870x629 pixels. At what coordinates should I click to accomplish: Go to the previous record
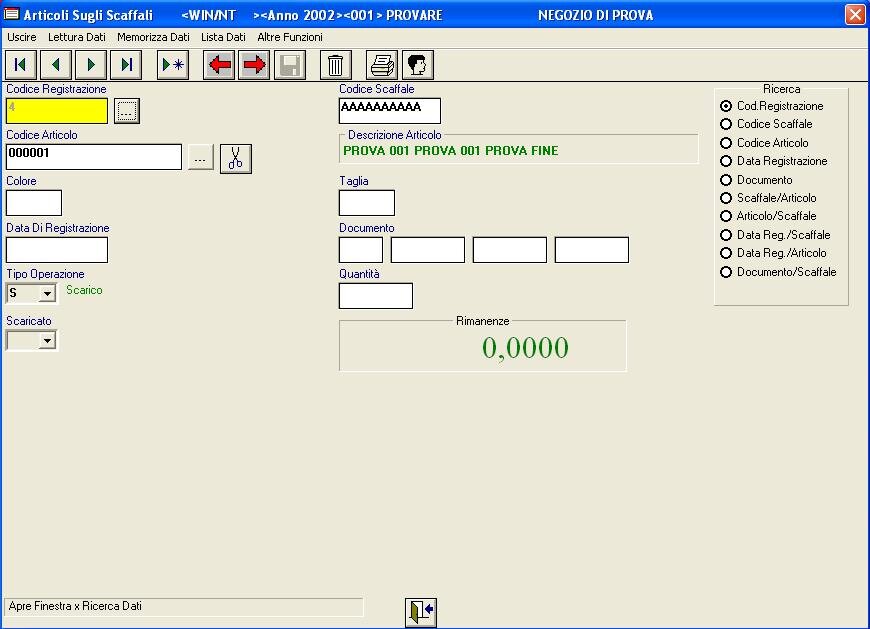pos(55,65)
